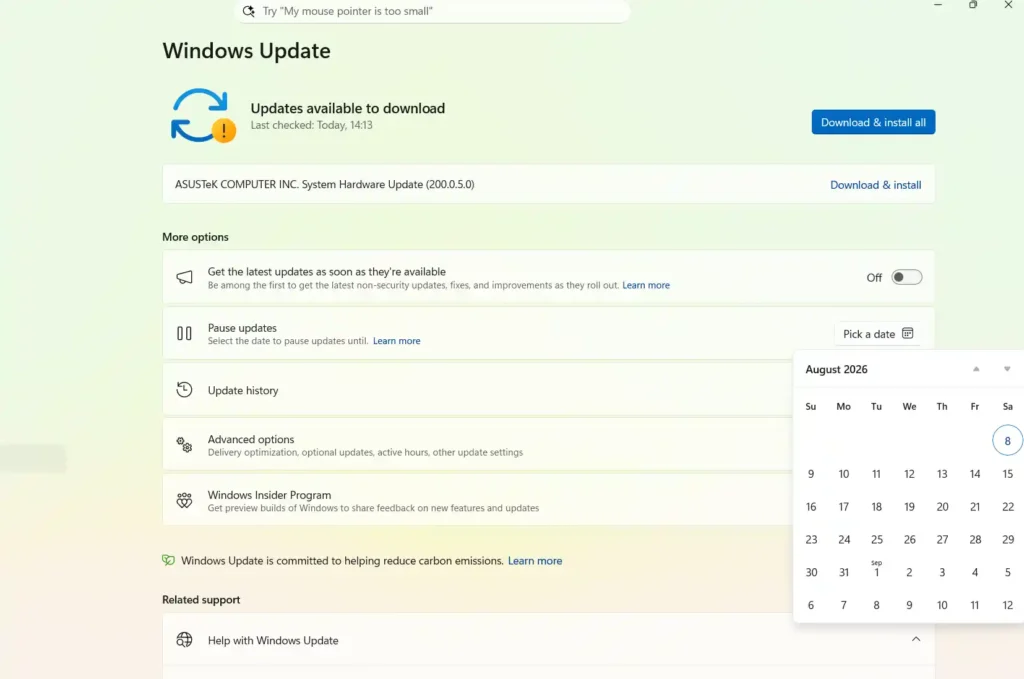
Task: Select September 5 in the calendar
Action: (x=1008, y=573)
